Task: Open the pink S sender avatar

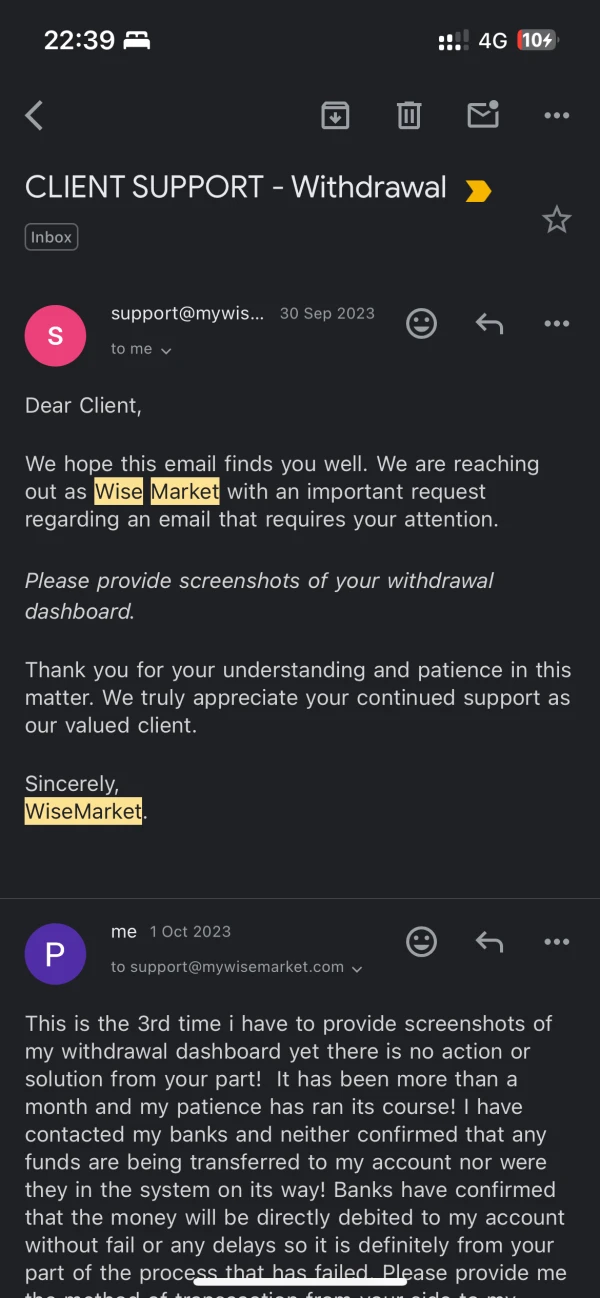Action: (x=55, y=336)
